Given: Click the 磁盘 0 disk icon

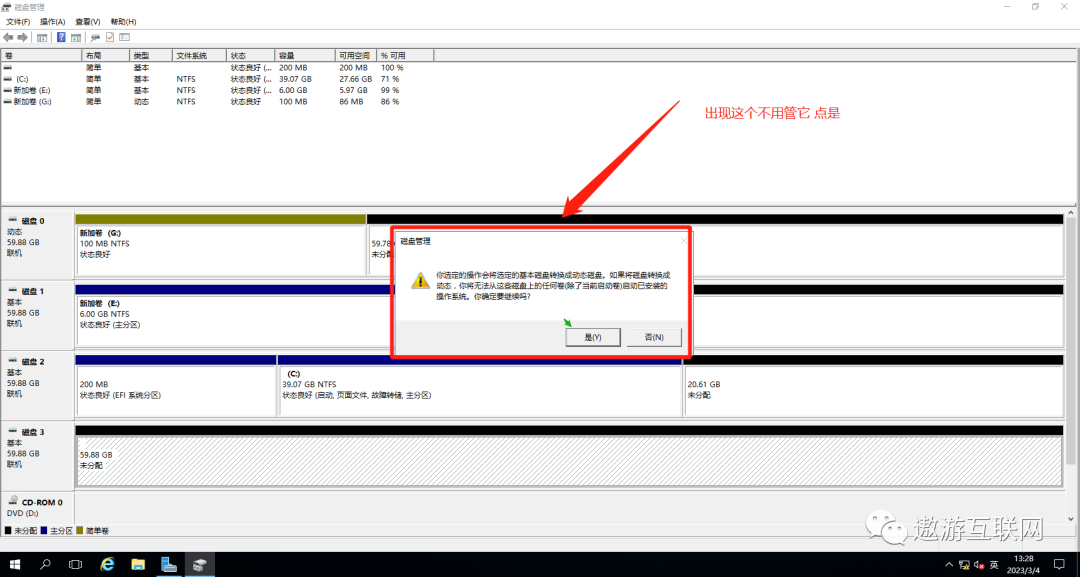Looking at the screenshot, I should (12, 220).
